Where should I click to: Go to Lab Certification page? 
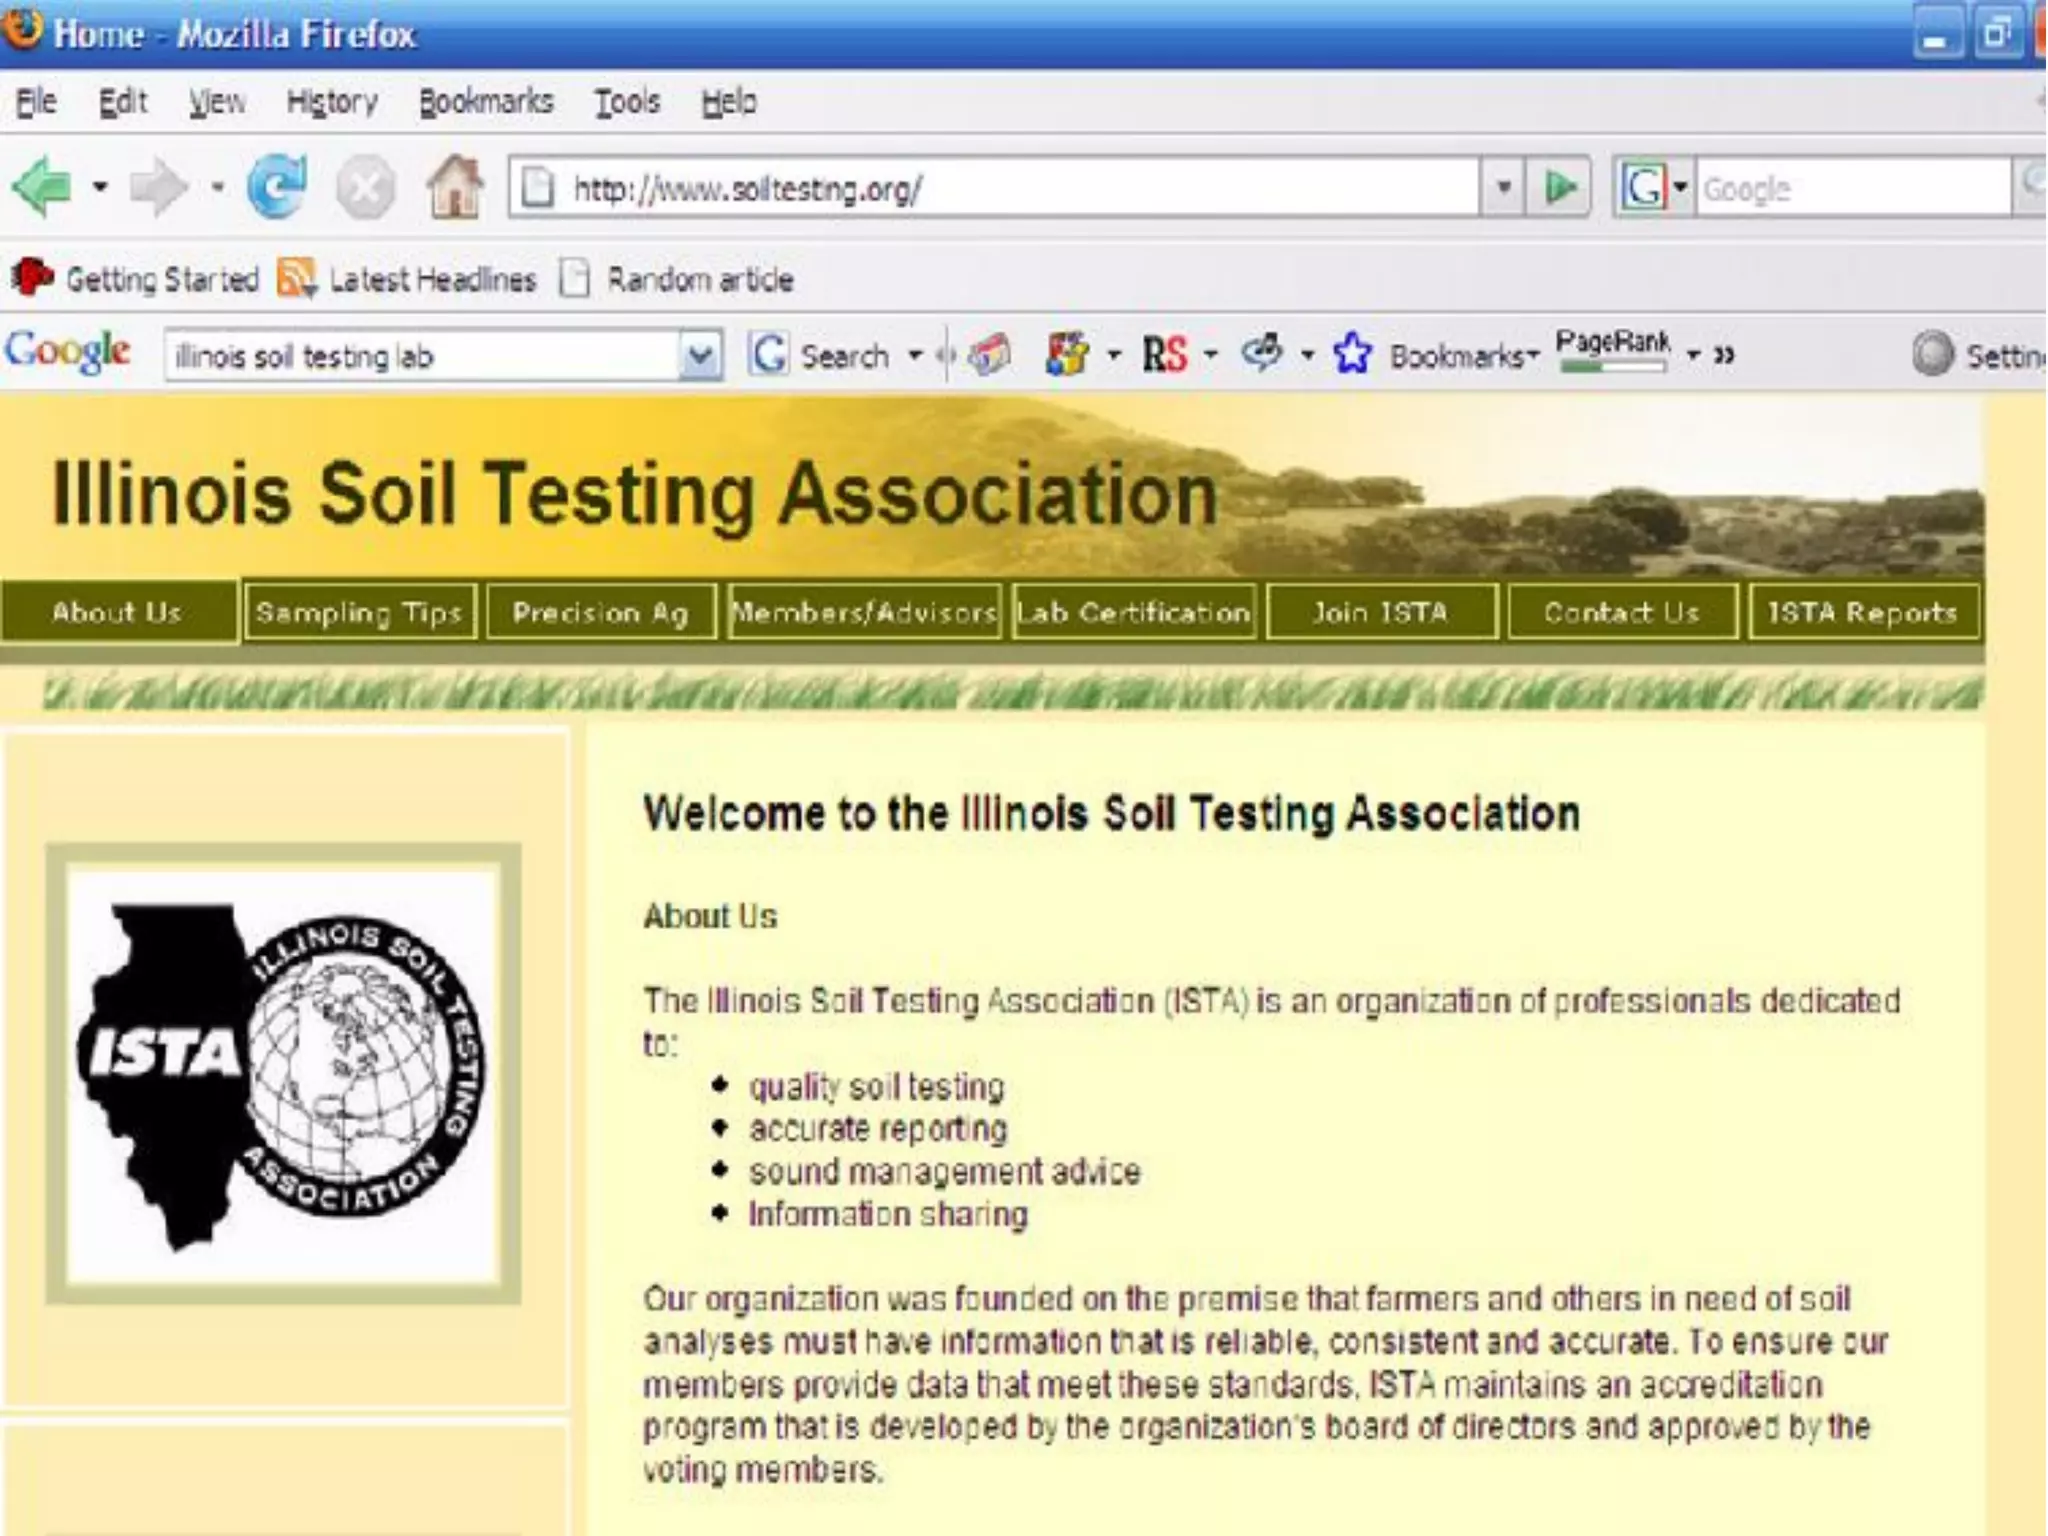point(1133,612)
